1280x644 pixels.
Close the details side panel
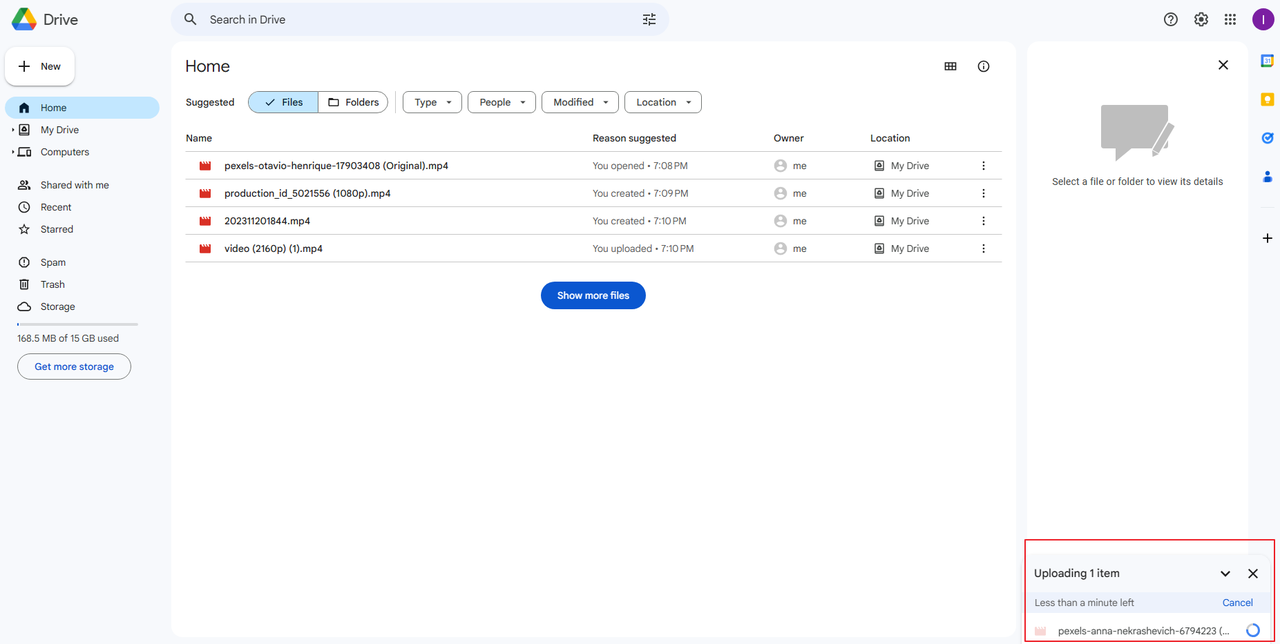click(x=1223, y=65)
